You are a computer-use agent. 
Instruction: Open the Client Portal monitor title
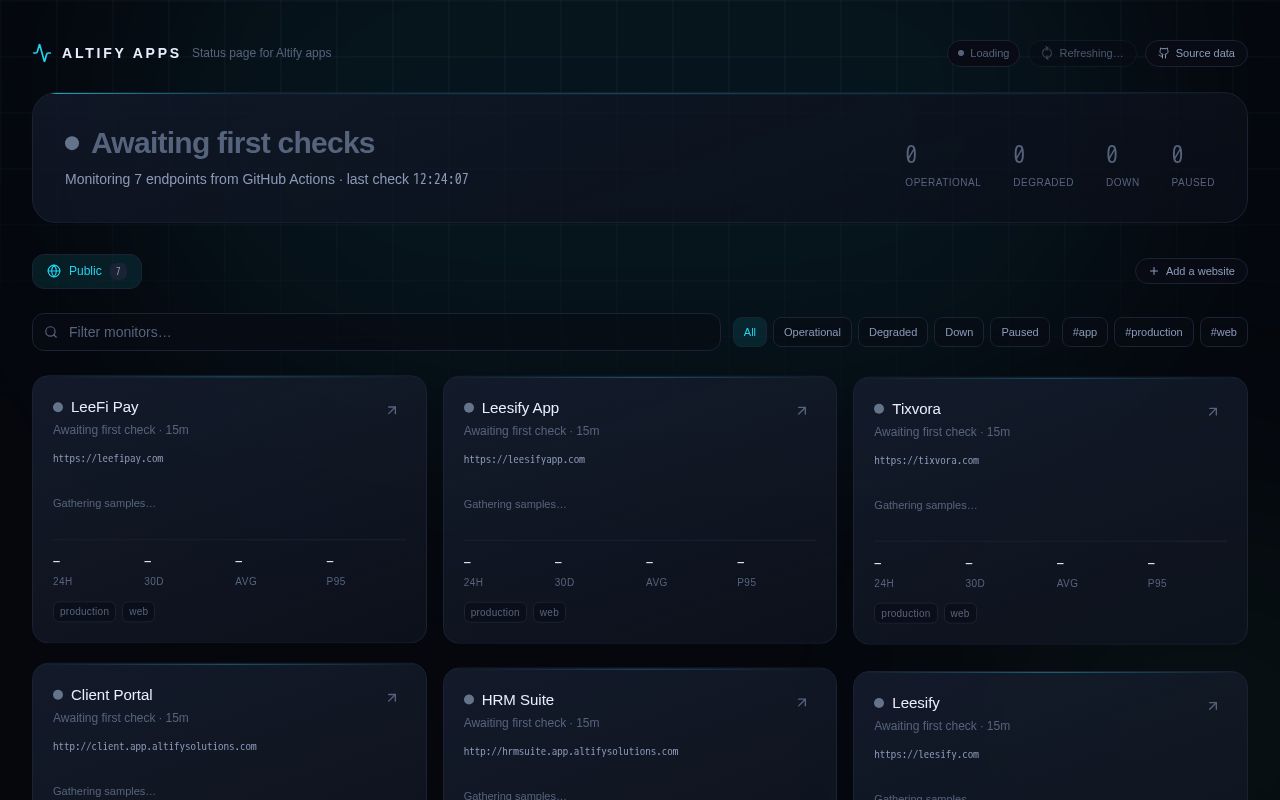click(x=112, y=695)
